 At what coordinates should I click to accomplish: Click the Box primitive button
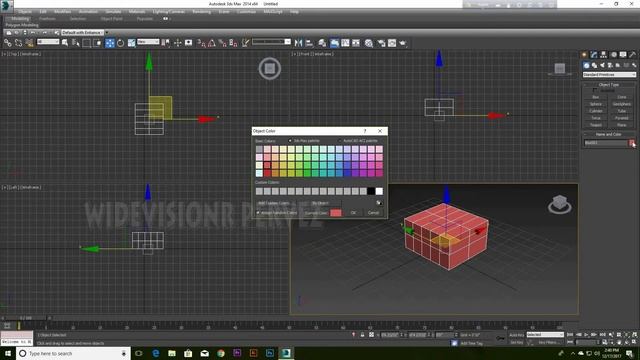[596, 97]
